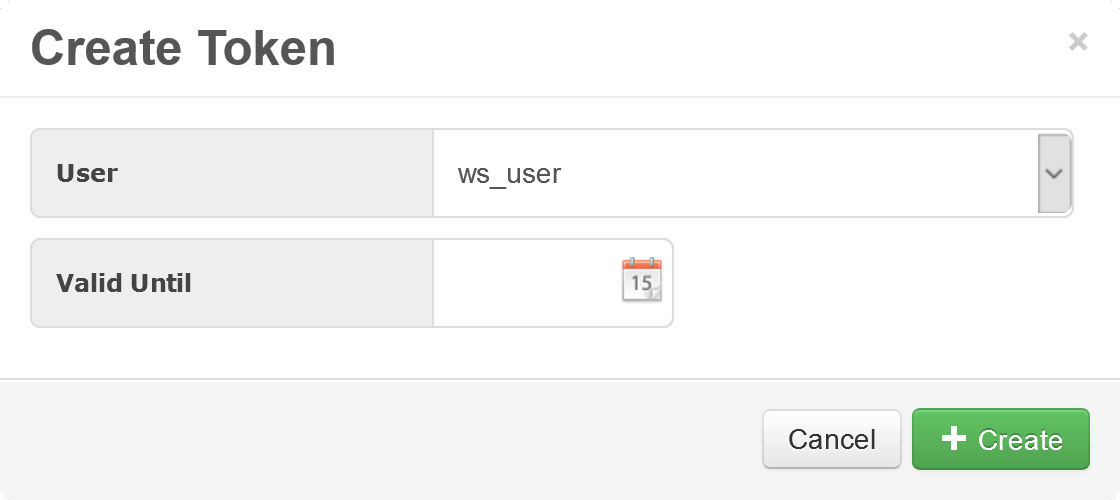Screen dimensions: 1120x500
Task: Click the Valid Until label
Action: click(x=124, y=283)
